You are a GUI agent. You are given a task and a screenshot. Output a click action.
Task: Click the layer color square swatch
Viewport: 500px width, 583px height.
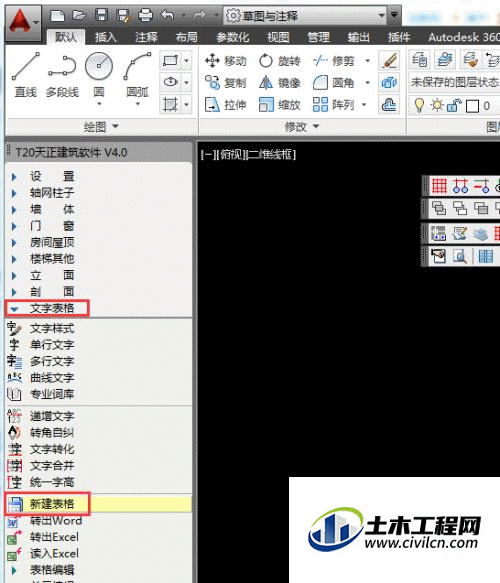pyautogui.click(x=472, y=106)
